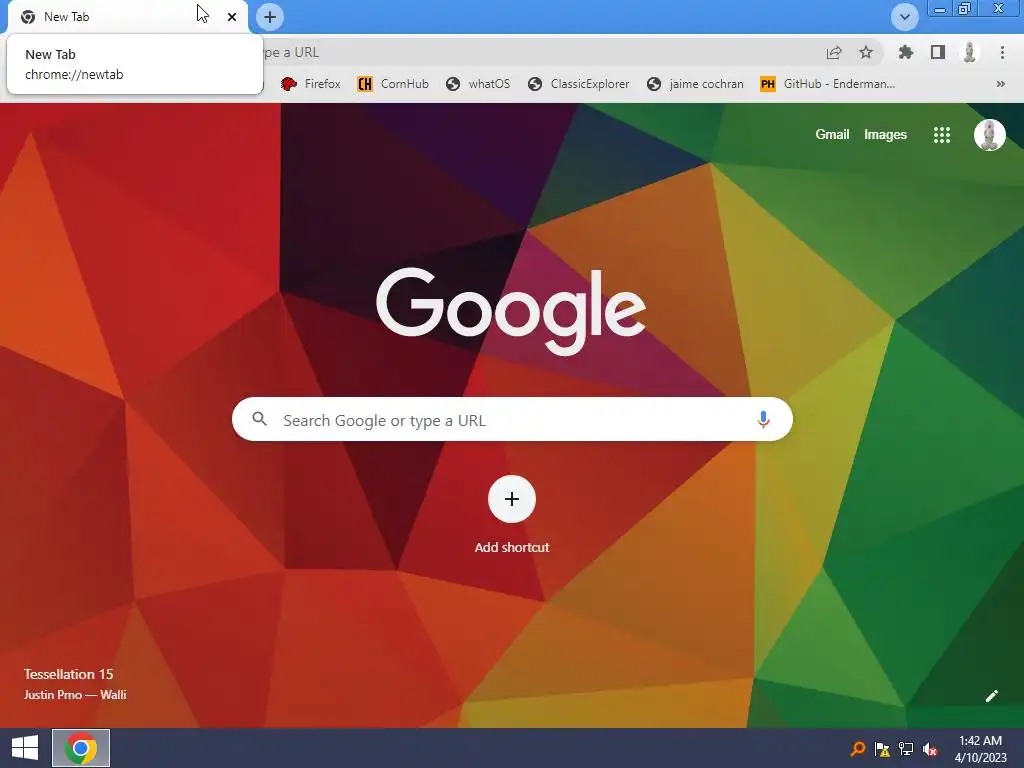Click the Add shortcut plus button
This screenshot has width=1024, height=768.
[x=512, y=499]
